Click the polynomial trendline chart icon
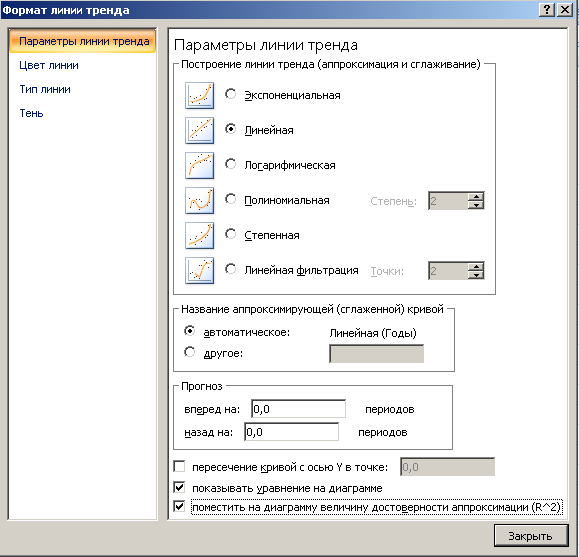 click(x=199, y=200)
